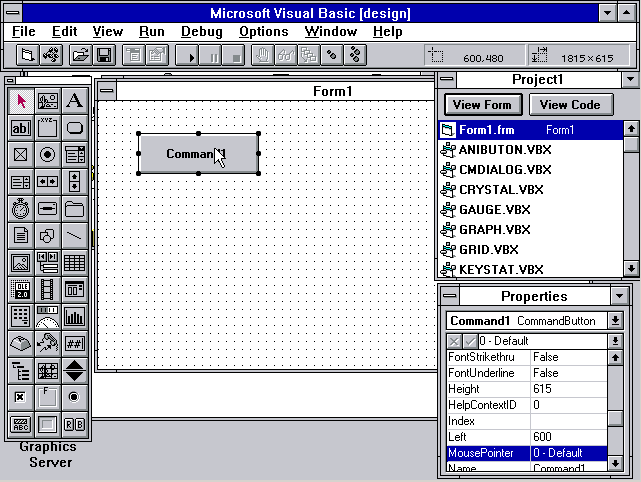
Task: Select the masked edit (##) tool
Action: [74, 343]
